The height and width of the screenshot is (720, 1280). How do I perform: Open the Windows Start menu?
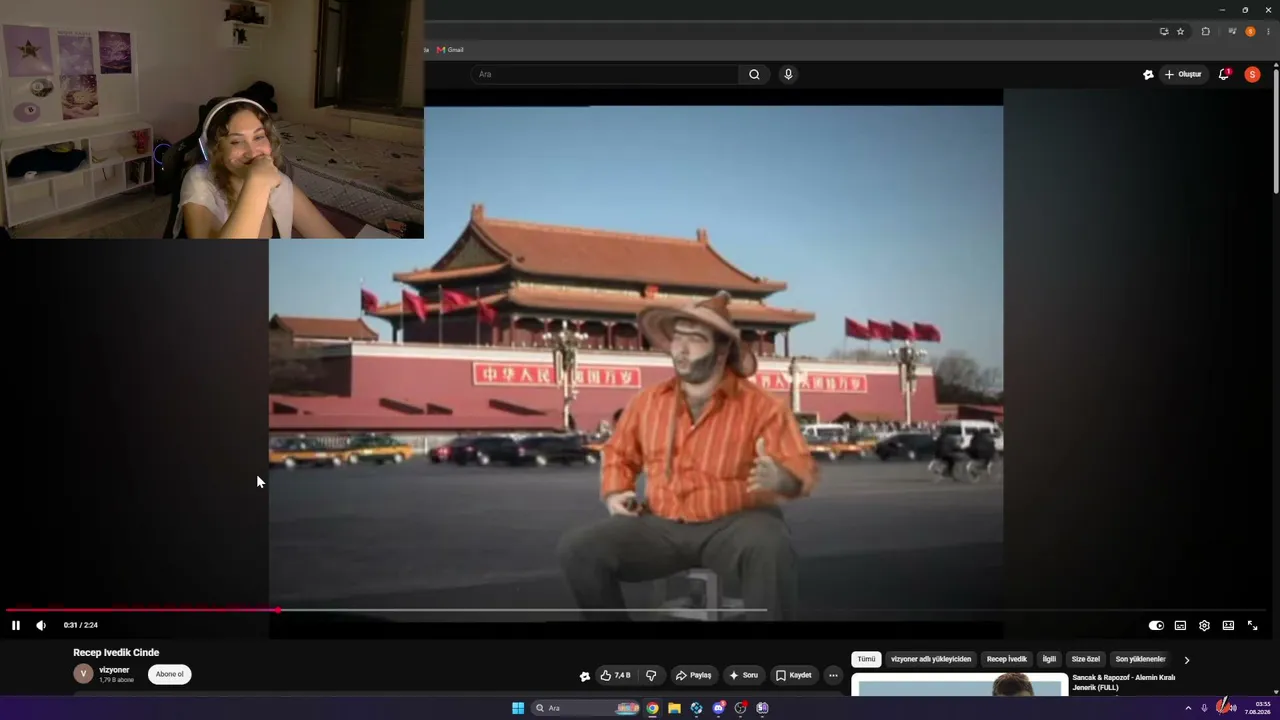click(518, 708)
